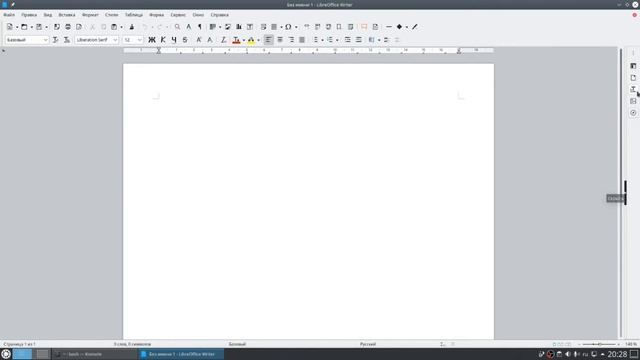Click the Paste icon
This screenshot has height=360, width=640.
pyautogui.click(x=114, y=27)
